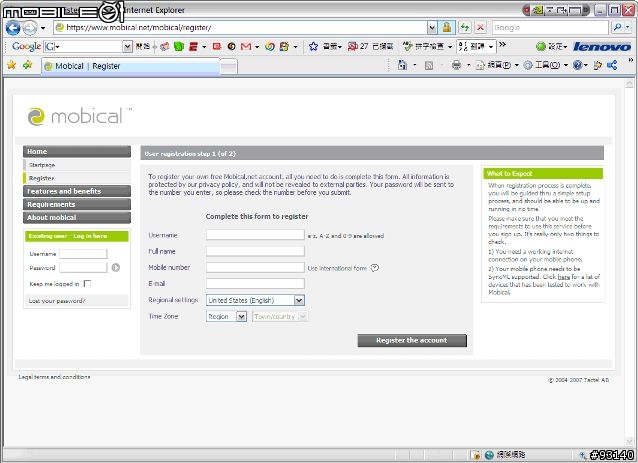Click the share icon on command bar
Viewport: 638px width, 463px height.
tap(612, 65)
